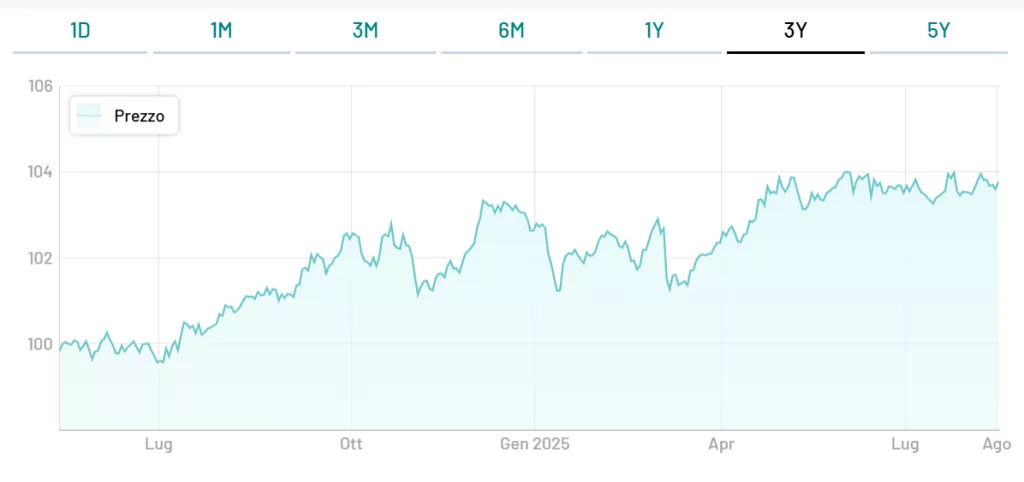Toggle the Prezzo series legend label
The height and width of the screenshot is (482, 1024).
point(139,116)
